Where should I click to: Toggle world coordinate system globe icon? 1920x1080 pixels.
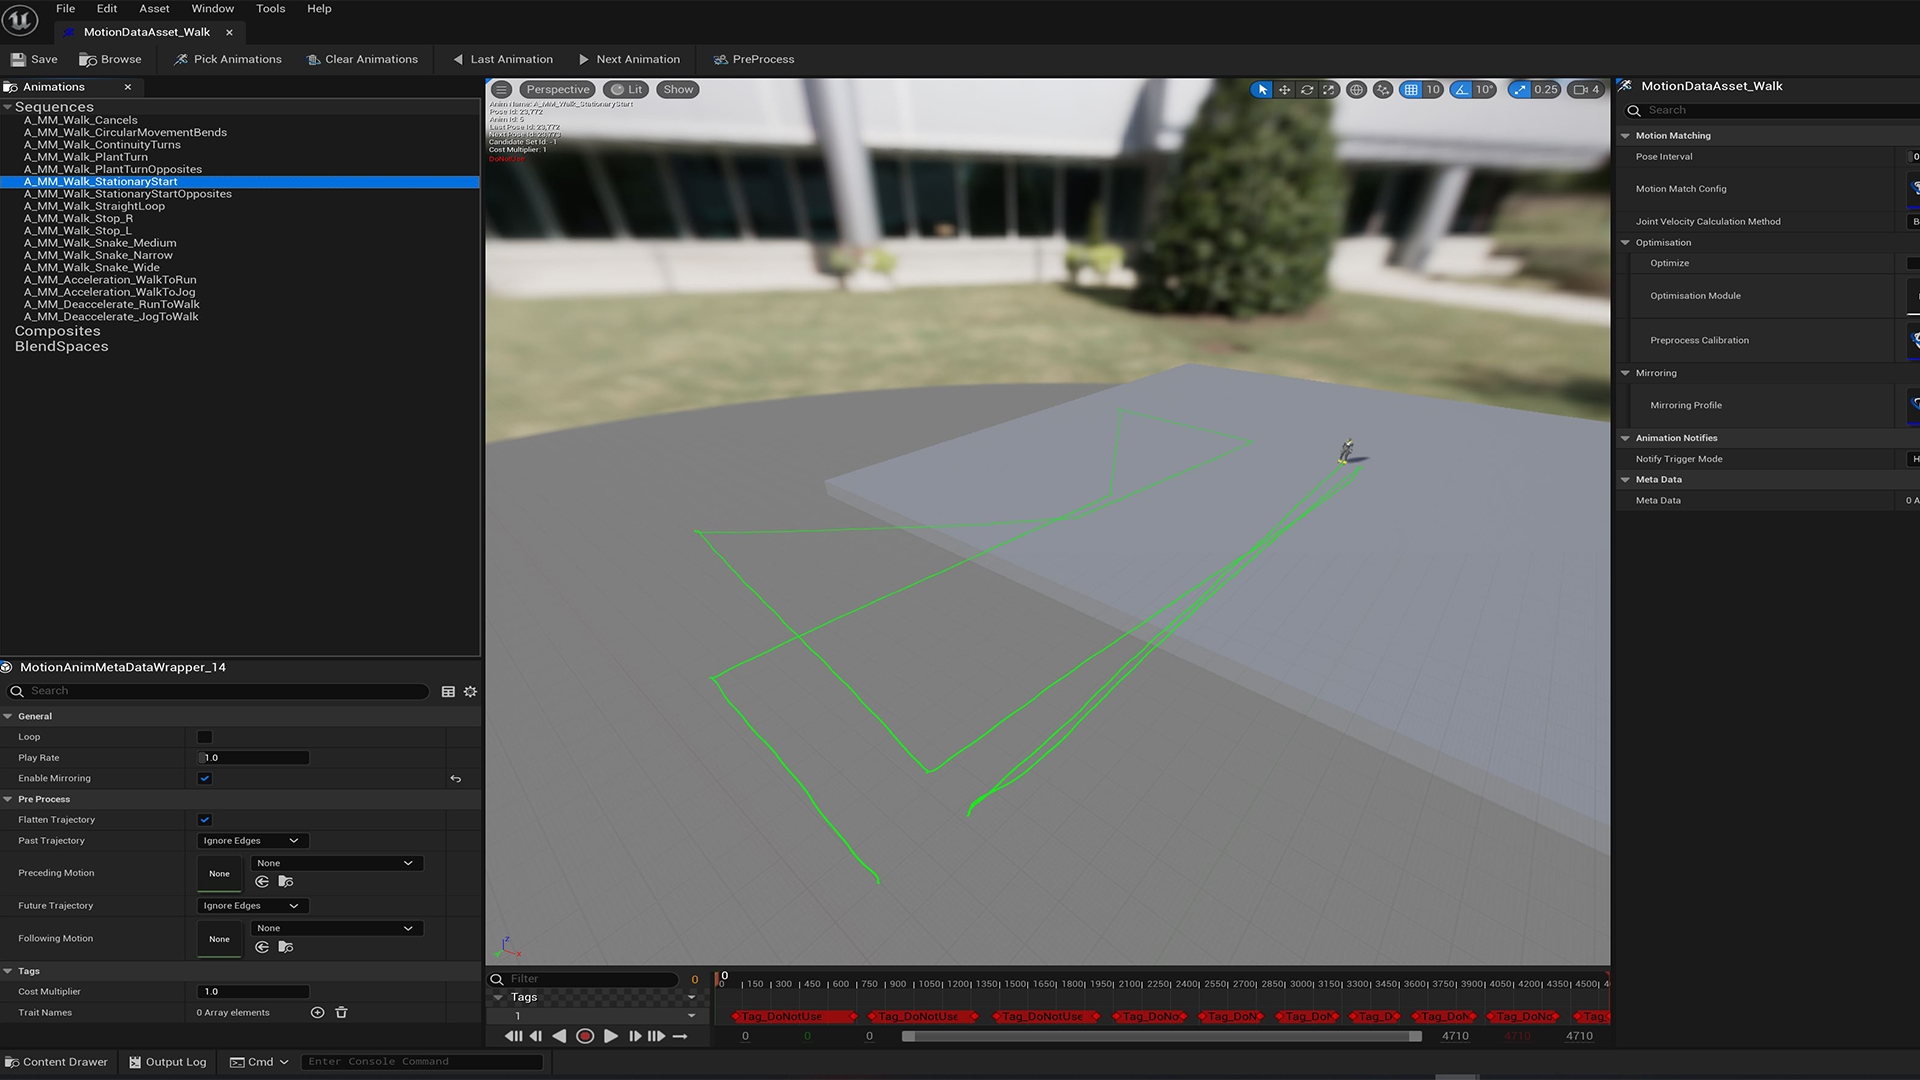click(x=1356, y=90)
